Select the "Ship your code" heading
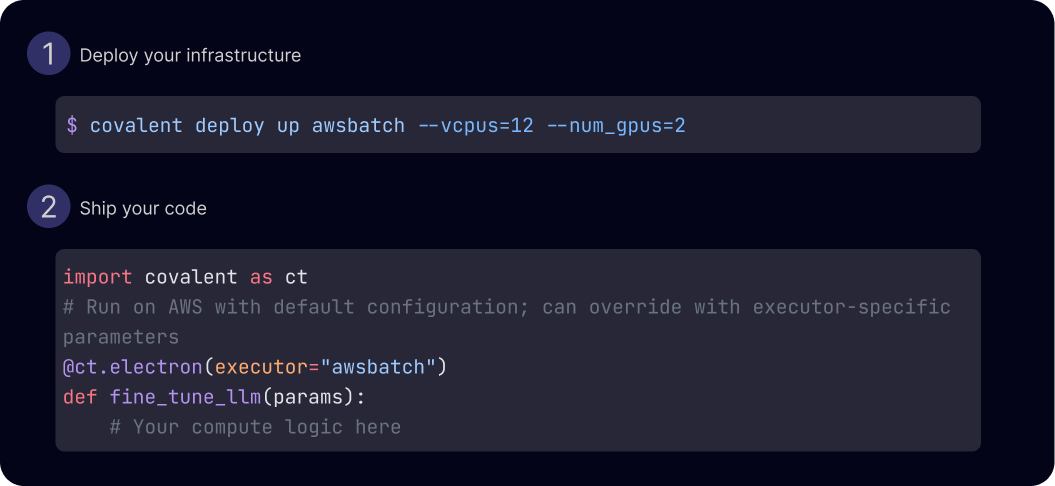Image resolution: width=1055 pixels, height=486 pixels. click(x=143, y=209)
